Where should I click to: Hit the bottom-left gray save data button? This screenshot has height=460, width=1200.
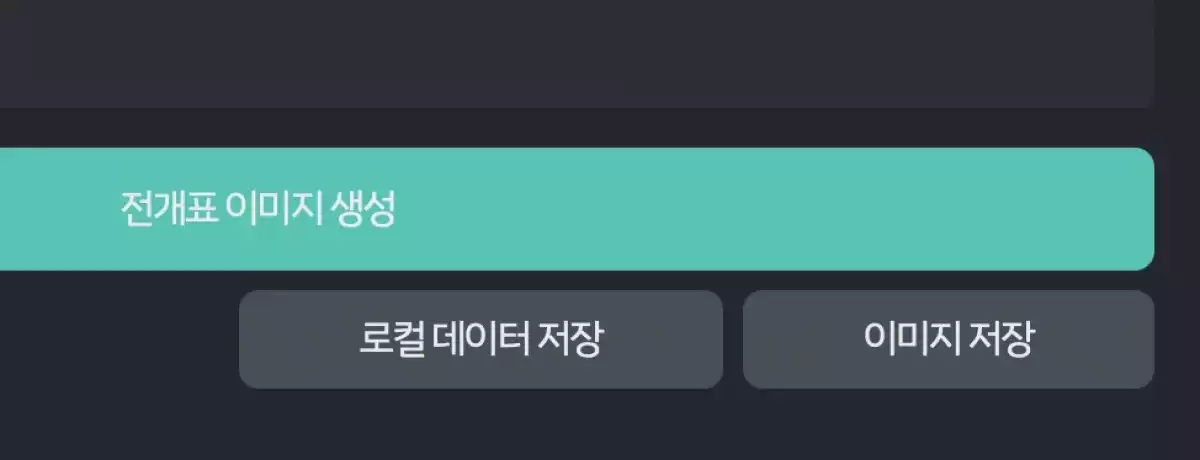tap(480, 339)
